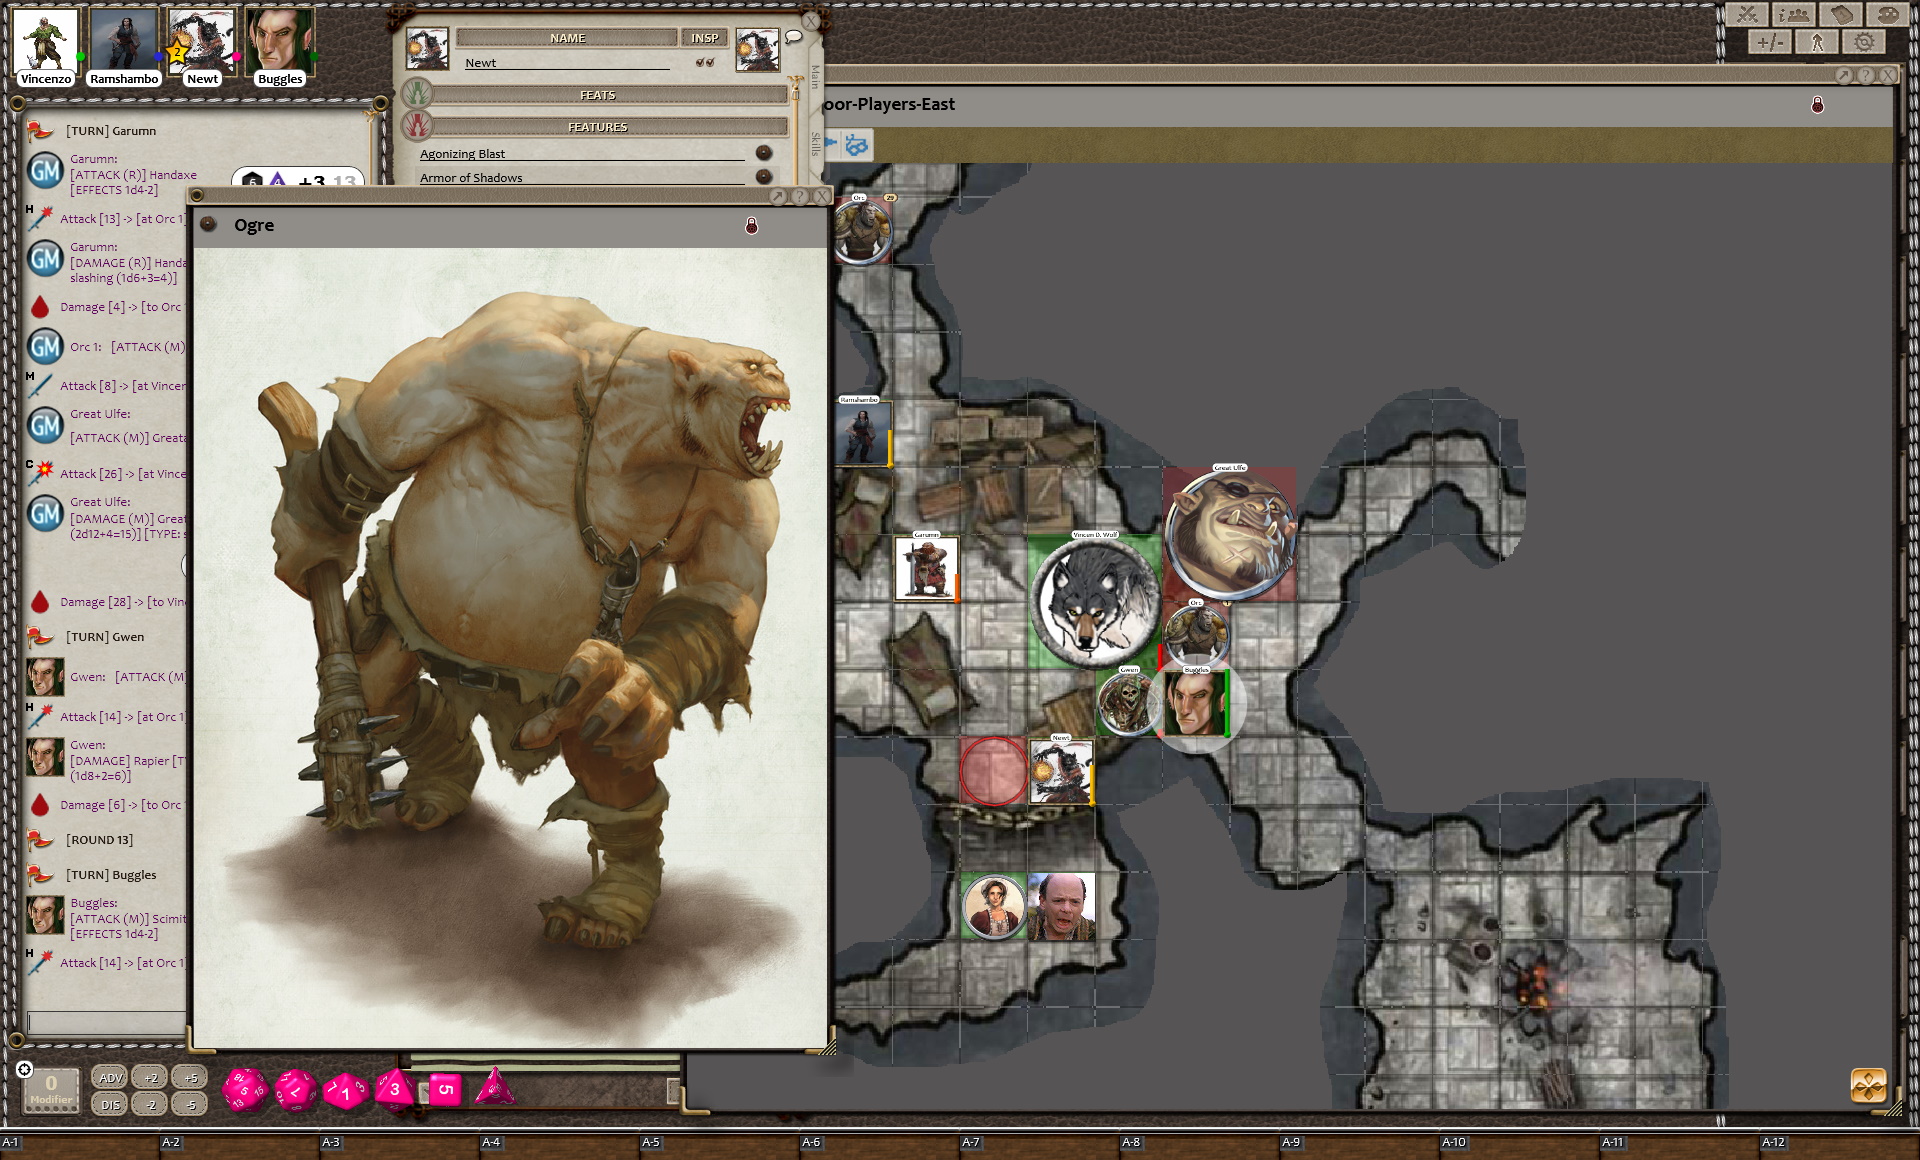Screen dimensions: 1920x1160
Task: Click the help button on Ogre window
Action: coord(799,196)
